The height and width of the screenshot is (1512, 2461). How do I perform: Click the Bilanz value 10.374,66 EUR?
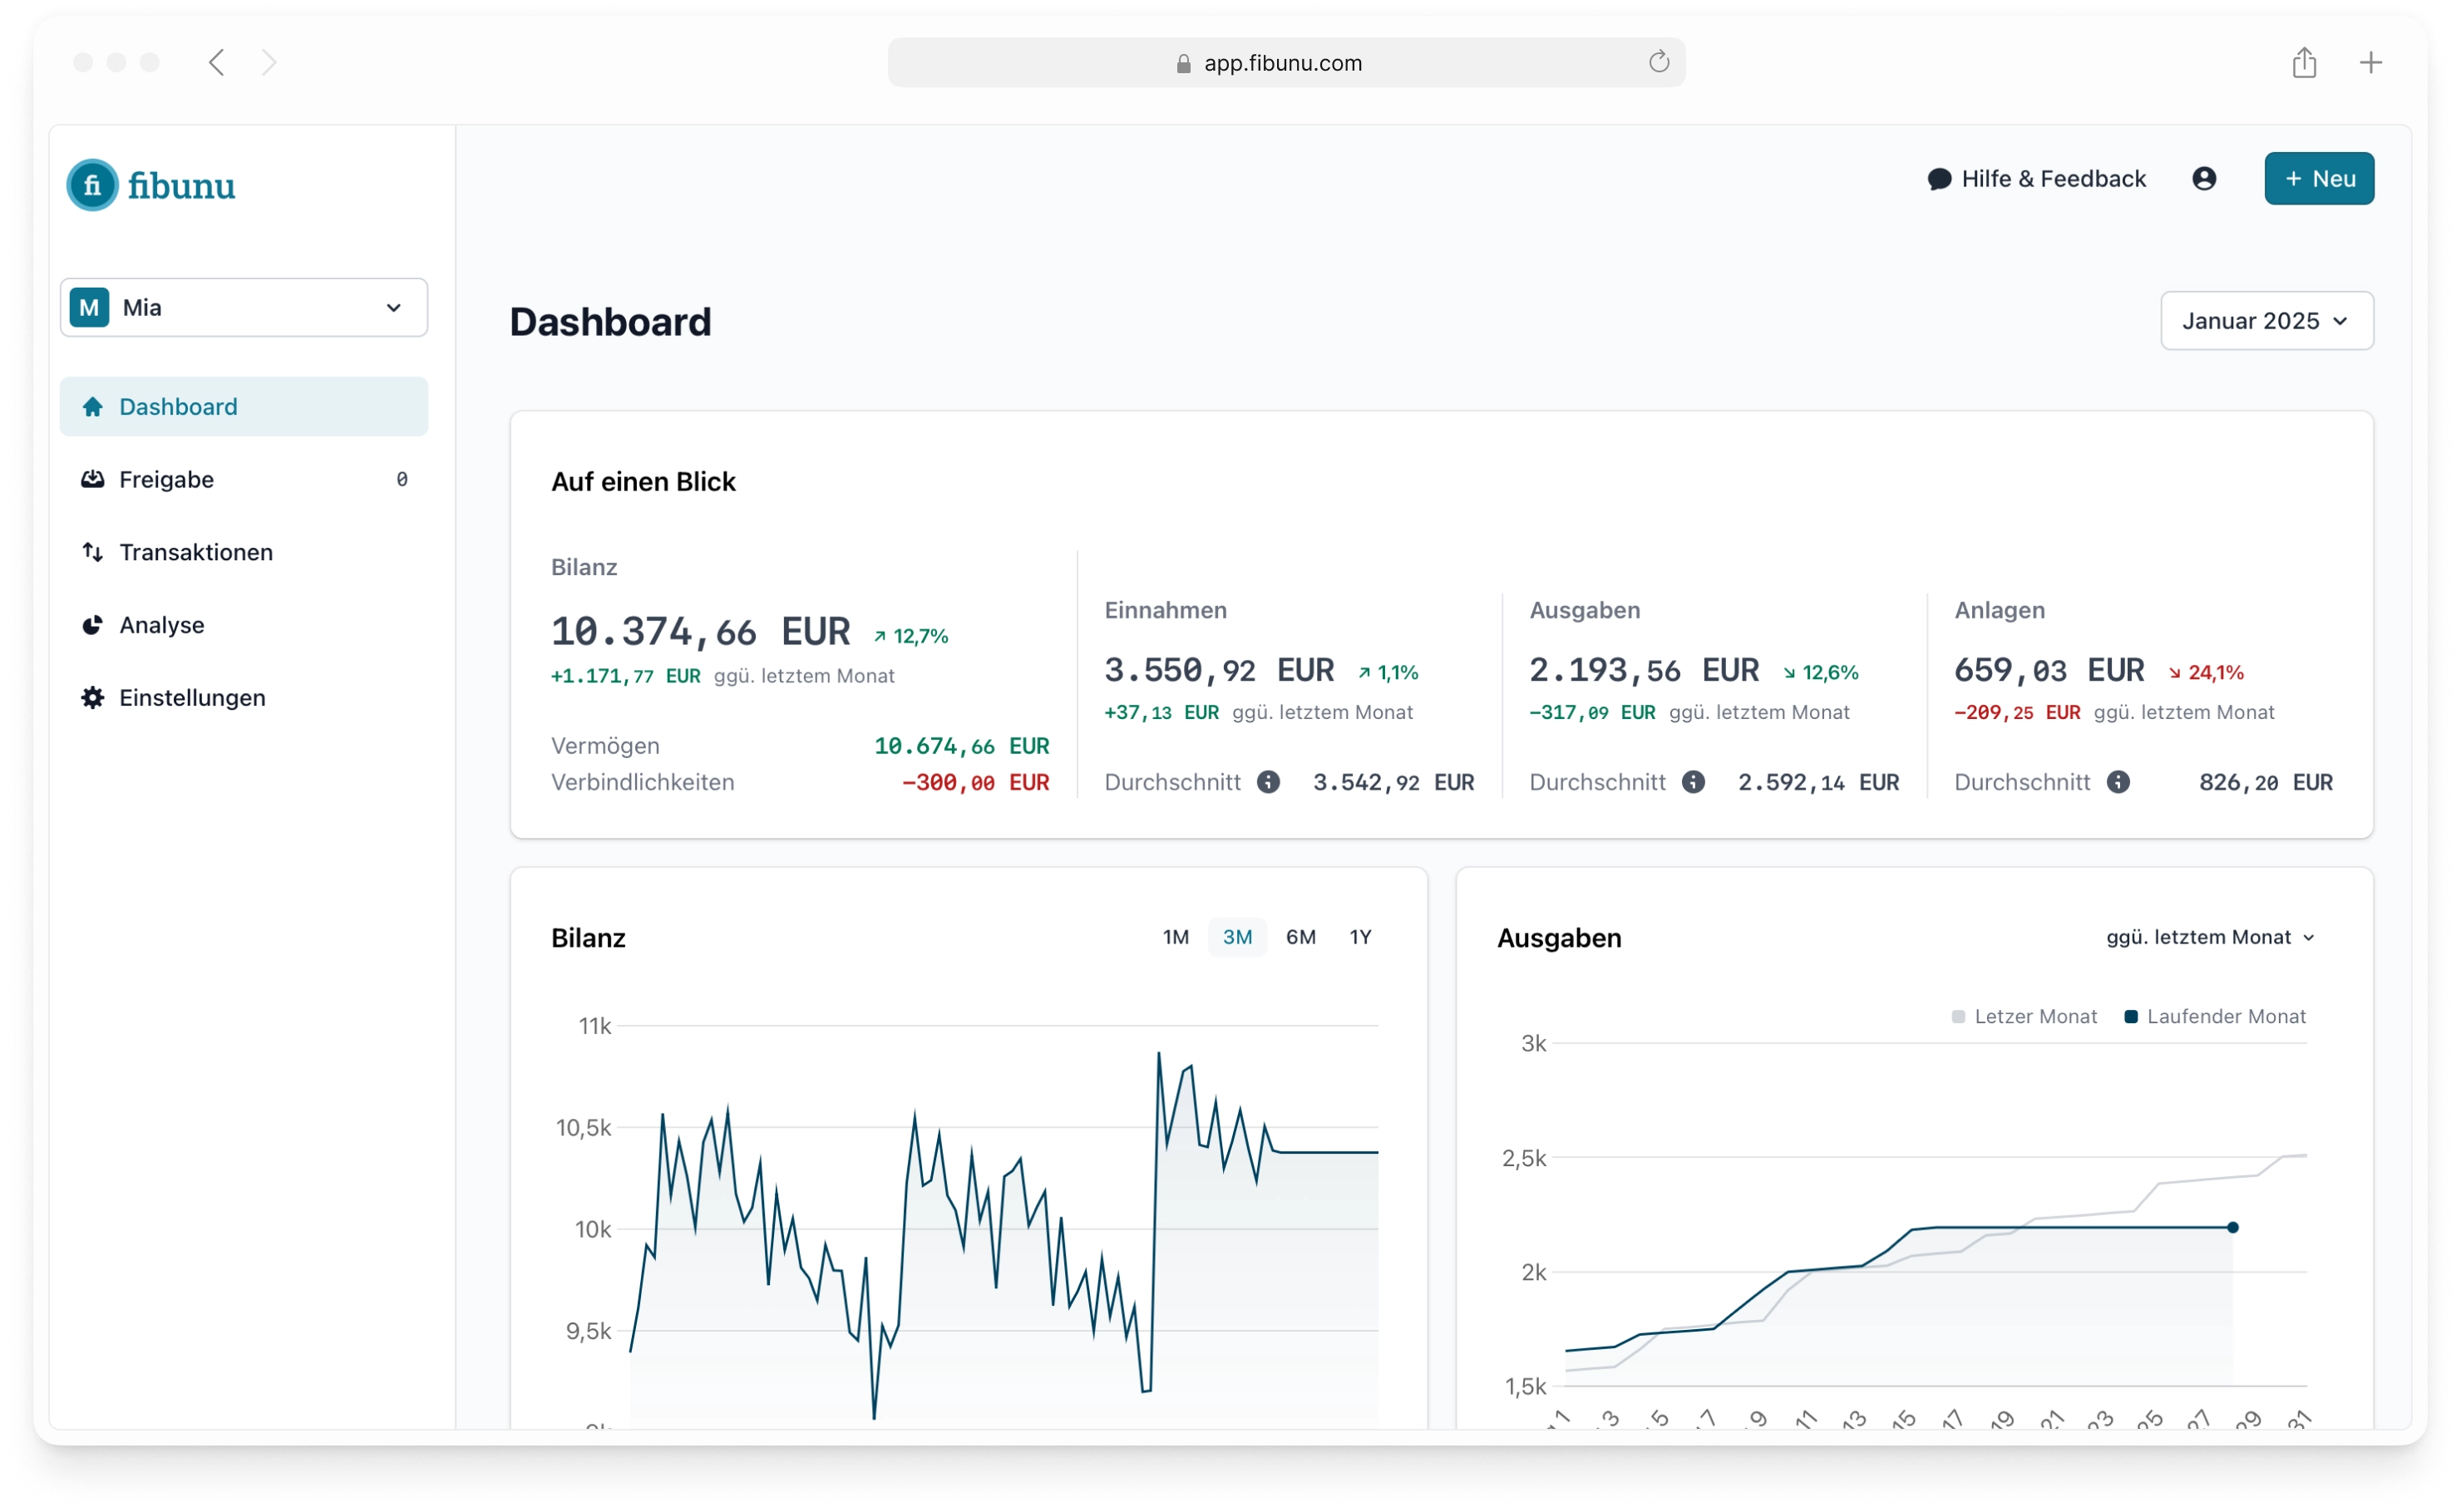click(x=701, y=632)
